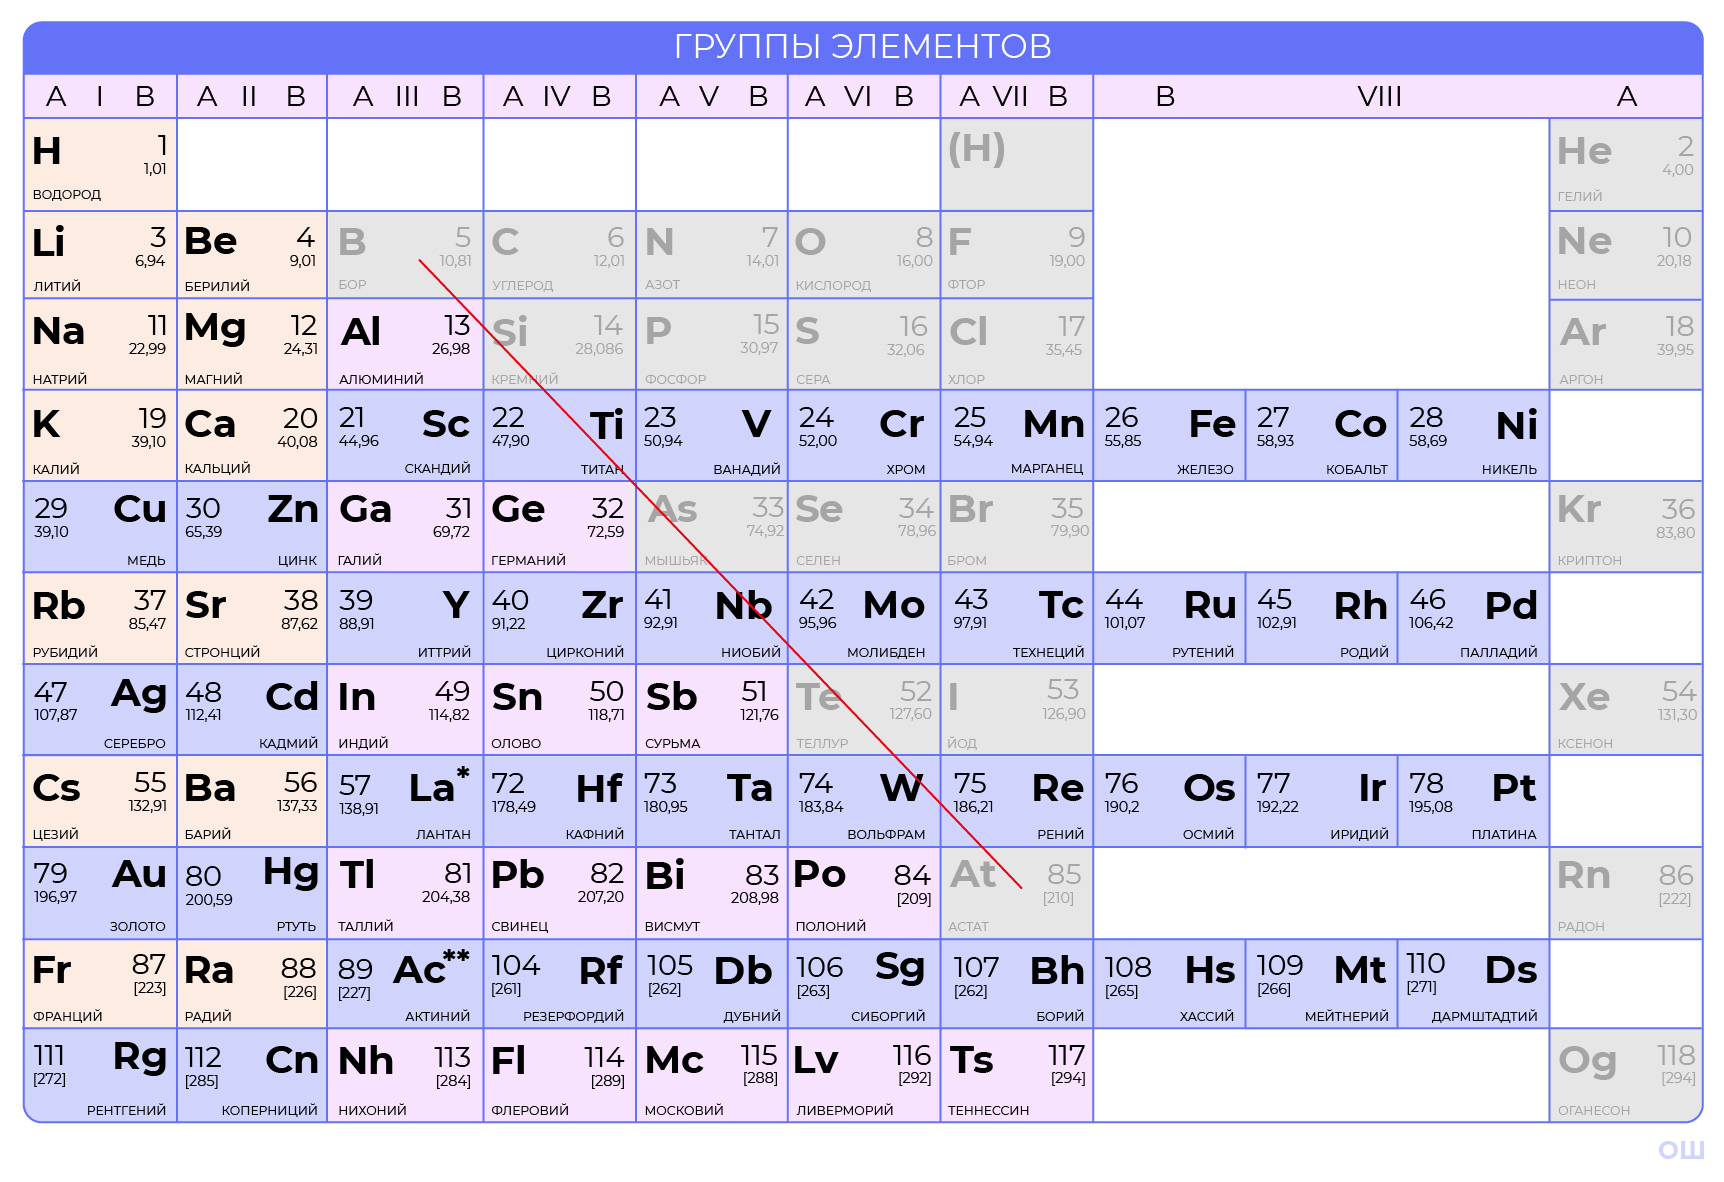Select the germanium cell labeled ГЕРМАНИЙ
This screenshot has width=1724, height=1182.
click(x=560, y=527)
